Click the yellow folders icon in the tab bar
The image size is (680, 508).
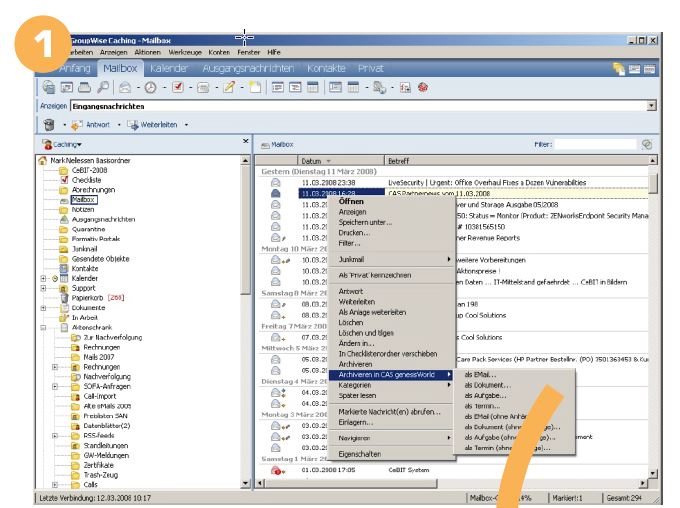[619, 69]
